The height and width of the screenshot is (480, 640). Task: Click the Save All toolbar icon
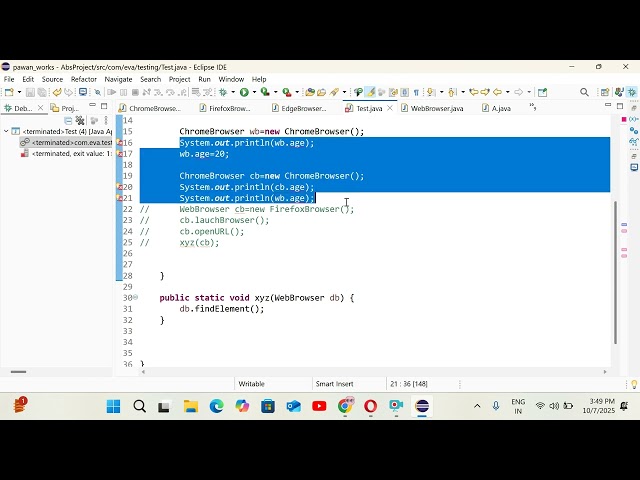42,92
